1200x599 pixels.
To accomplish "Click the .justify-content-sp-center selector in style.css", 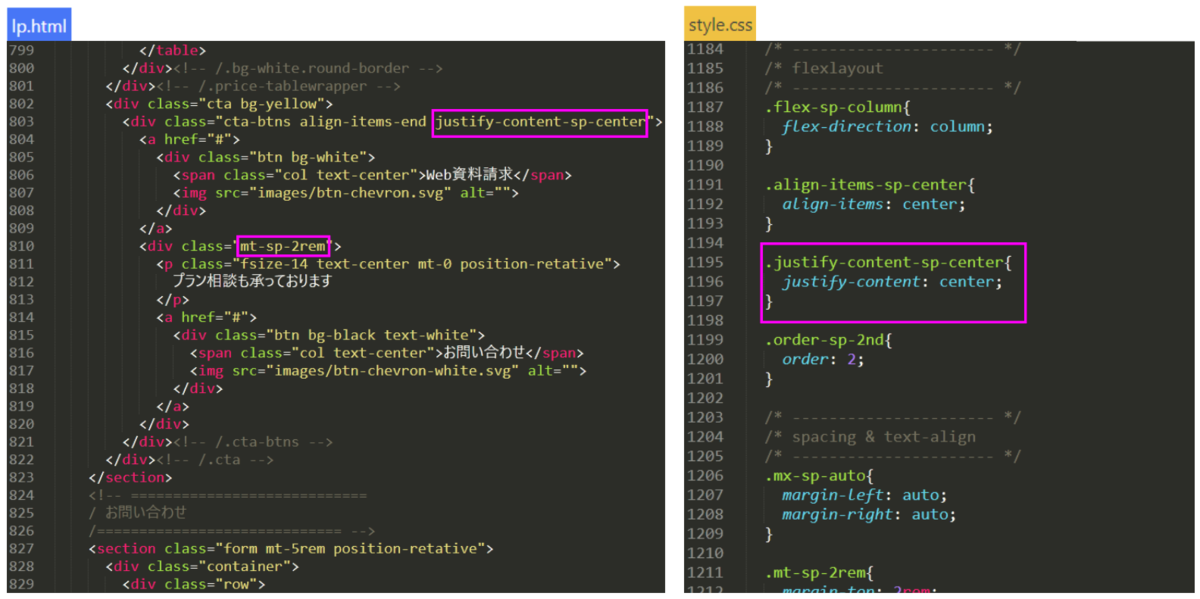I will (885, 262).
